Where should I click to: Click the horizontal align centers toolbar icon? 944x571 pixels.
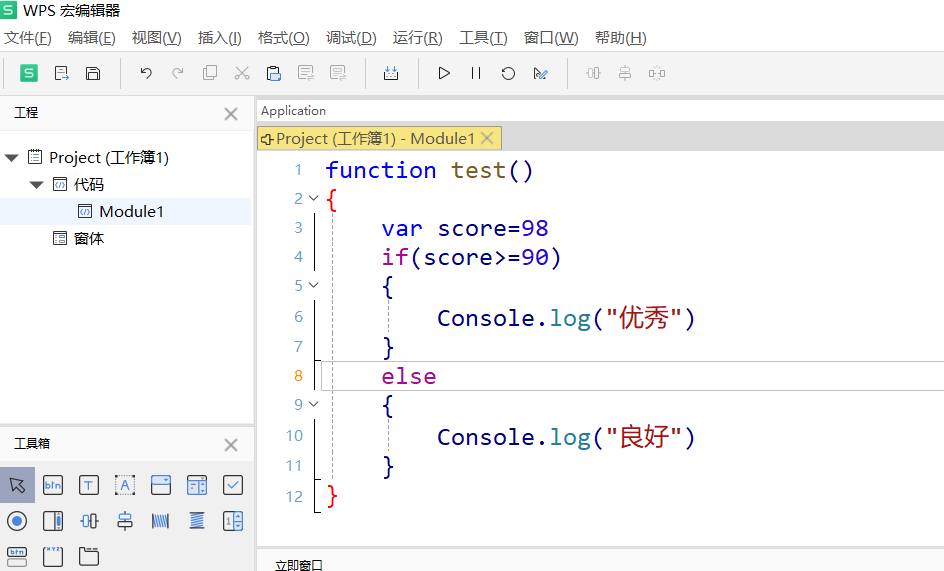(x=593, y=73)
